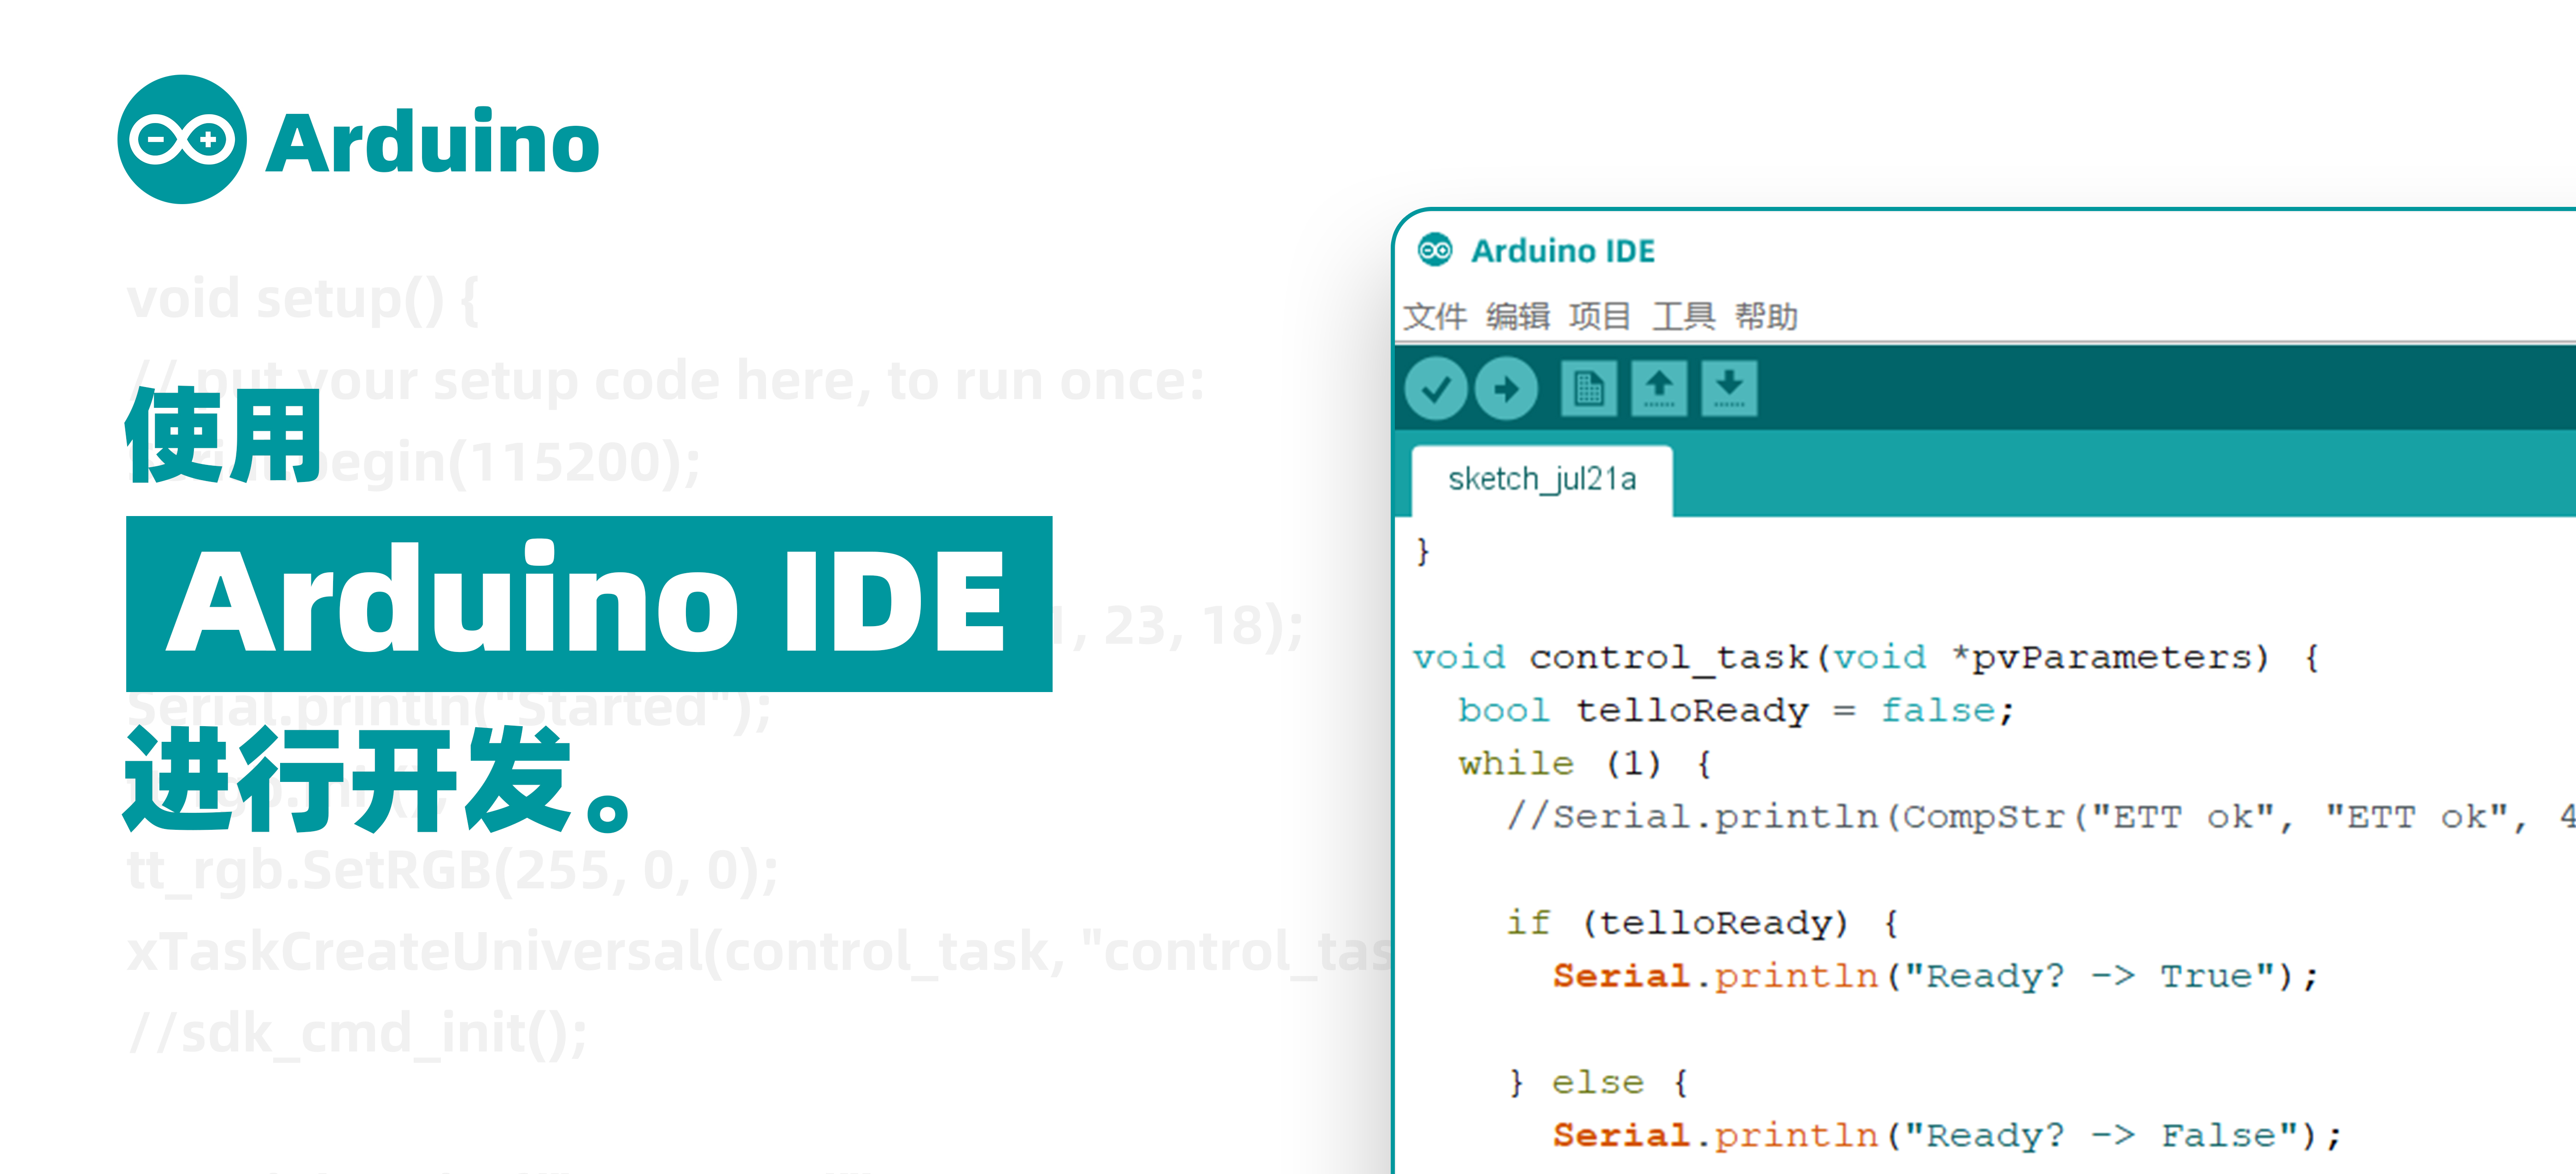Open the 文件 menu
Viewport: 2576px width, 1174px height.
(x=1434, y=317)
